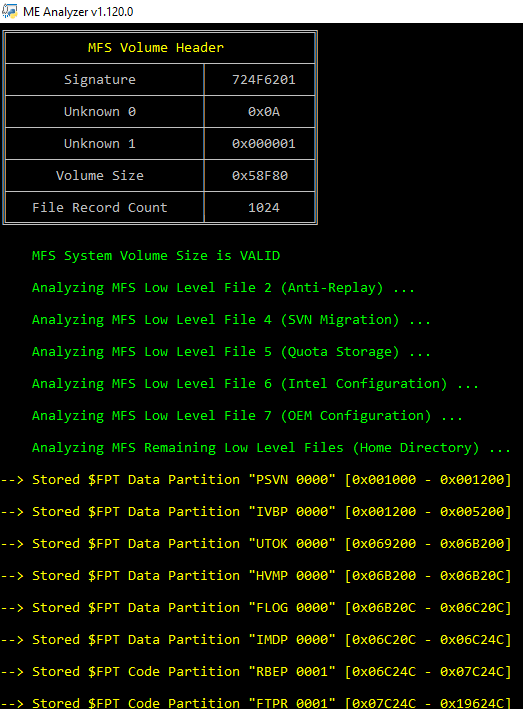The width and height of the screenshot is (523, 709).
Task: Select the Signature value 724F6201
Action: pyautogui.click(x=264, y=80)
